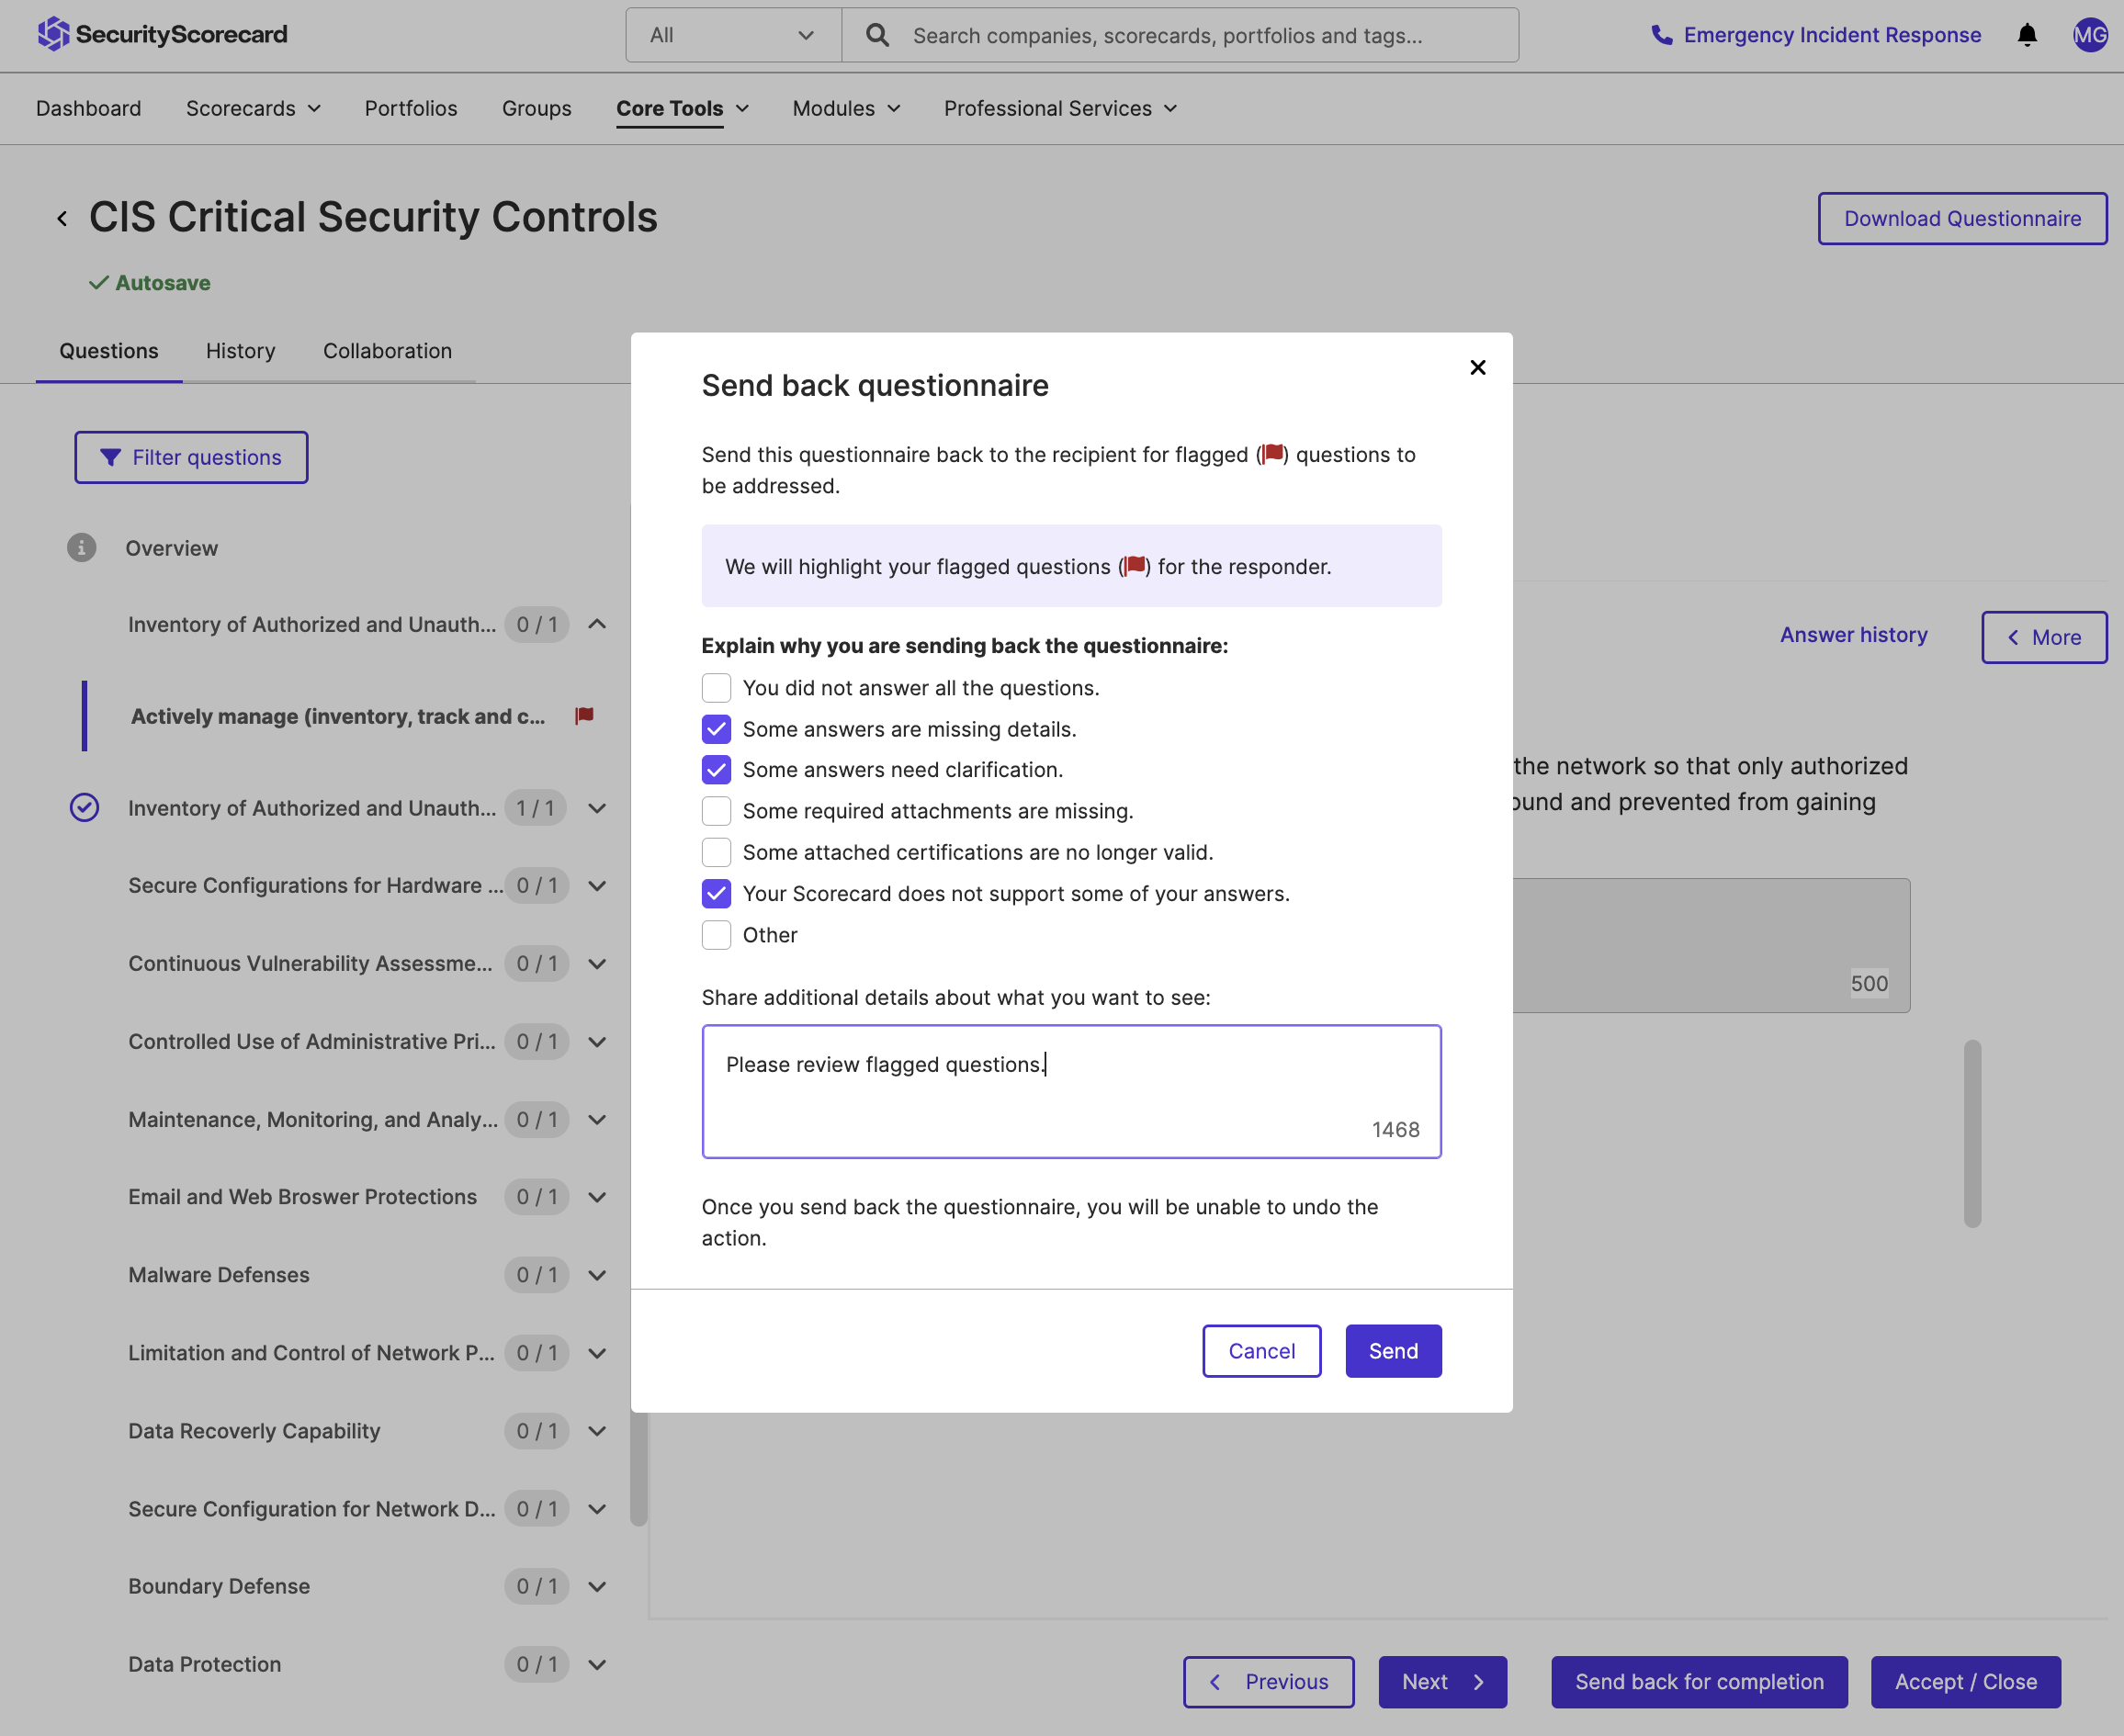Click the Emergency Incident Response phone icon

pyautogui.click(x=1661, y=35)
